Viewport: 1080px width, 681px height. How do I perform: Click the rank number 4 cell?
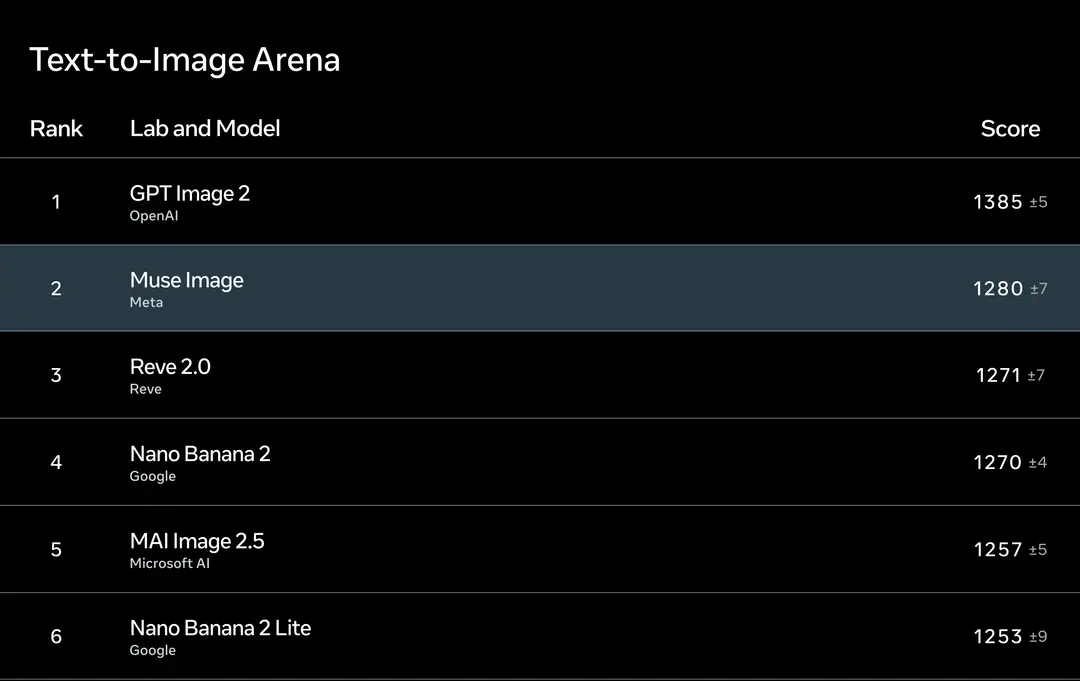pyautogui.click(x=56, y=462)
